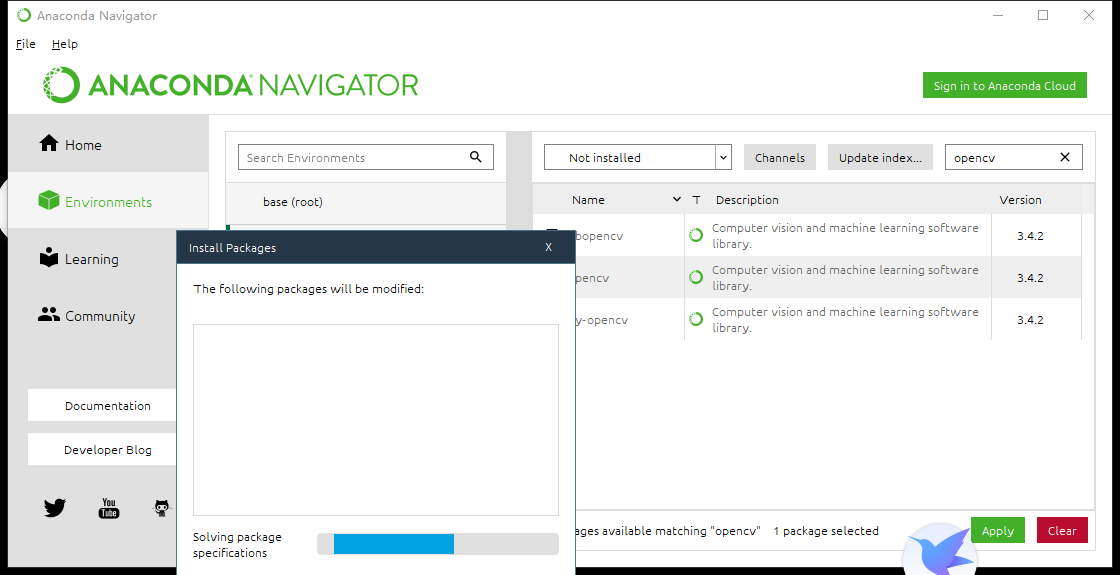Click the T column header
The image size is (1120, 575).
pos(696,199)
